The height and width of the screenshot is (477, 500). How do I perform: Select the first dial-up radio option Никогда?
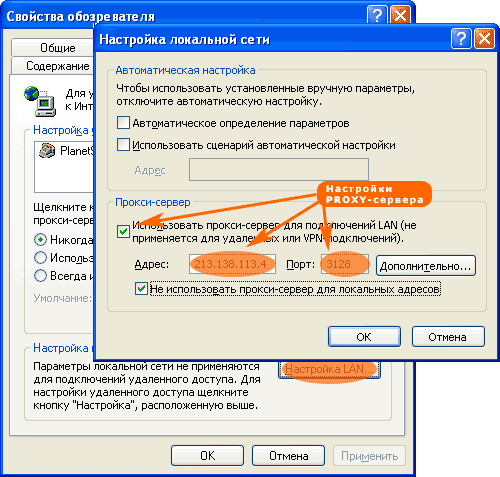click(x=40, y=239)
